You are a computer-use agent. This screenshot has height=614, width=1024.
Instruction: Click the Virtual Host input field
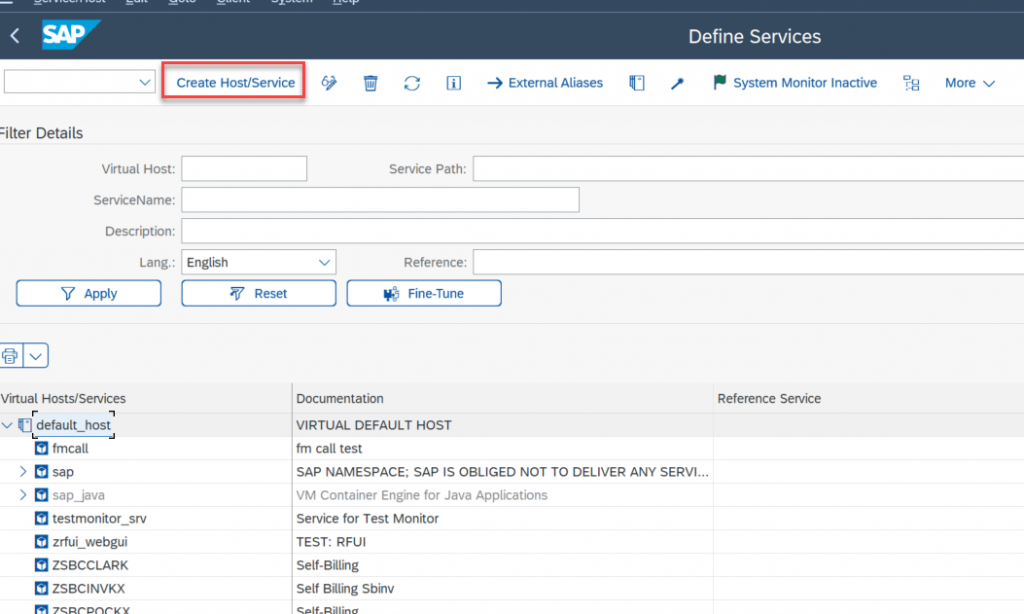[244, 169]
